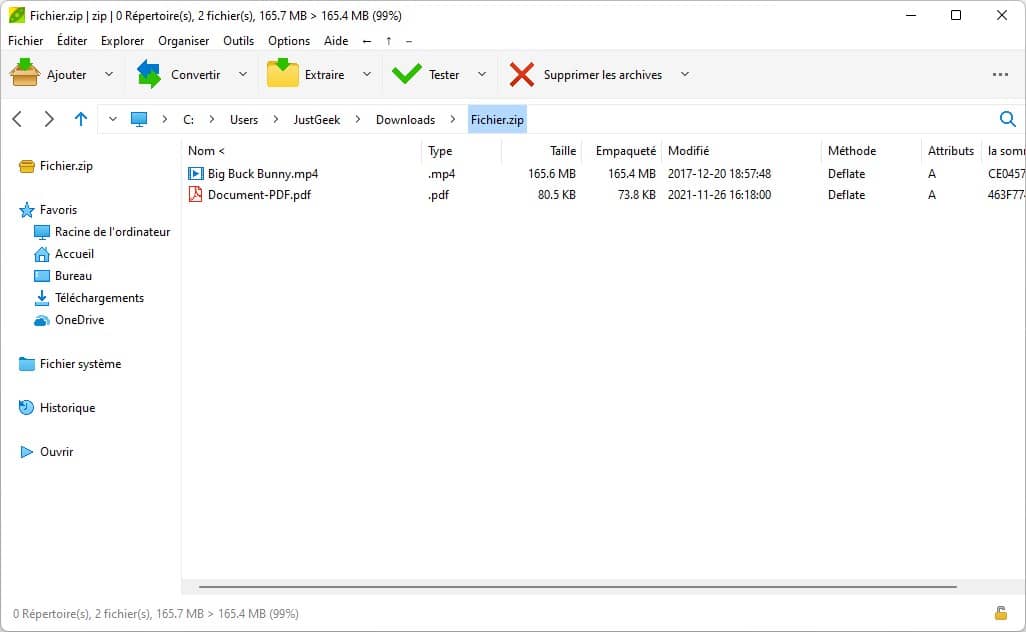Viewport: 1026px width, 632px height.
Task: Expand the Supprimer les archives dropdown arrow
Action: point(684,74)
